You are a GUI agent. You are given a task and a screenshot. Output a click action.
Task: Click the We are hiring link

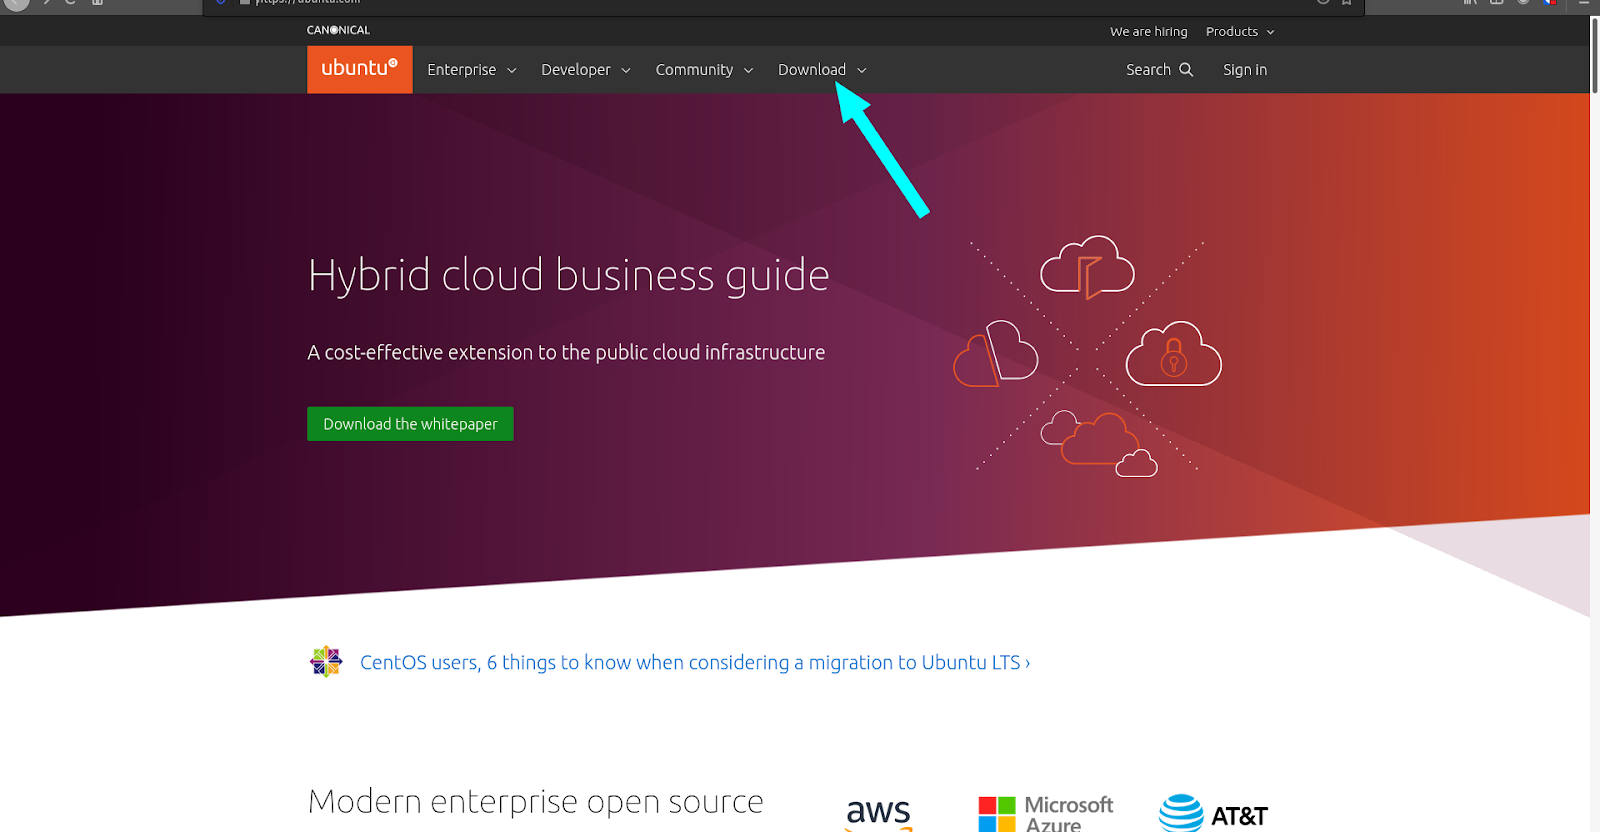(1148, 32)
